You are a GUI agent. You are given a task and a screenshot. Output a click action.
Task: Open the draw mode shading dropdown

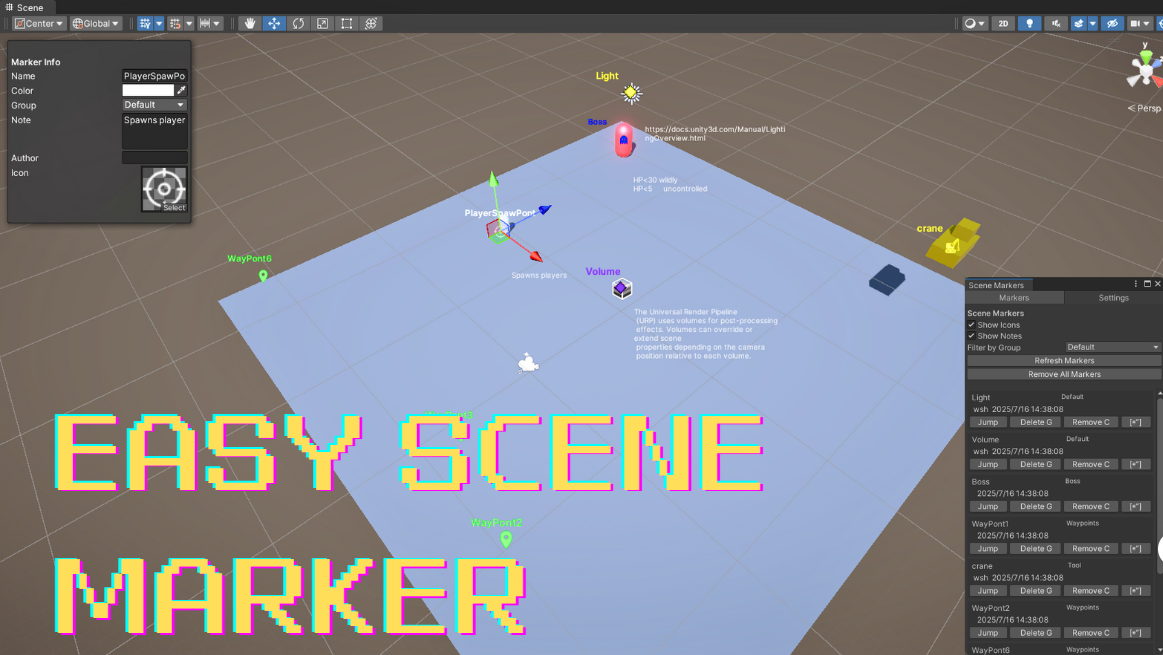point(974,24)
